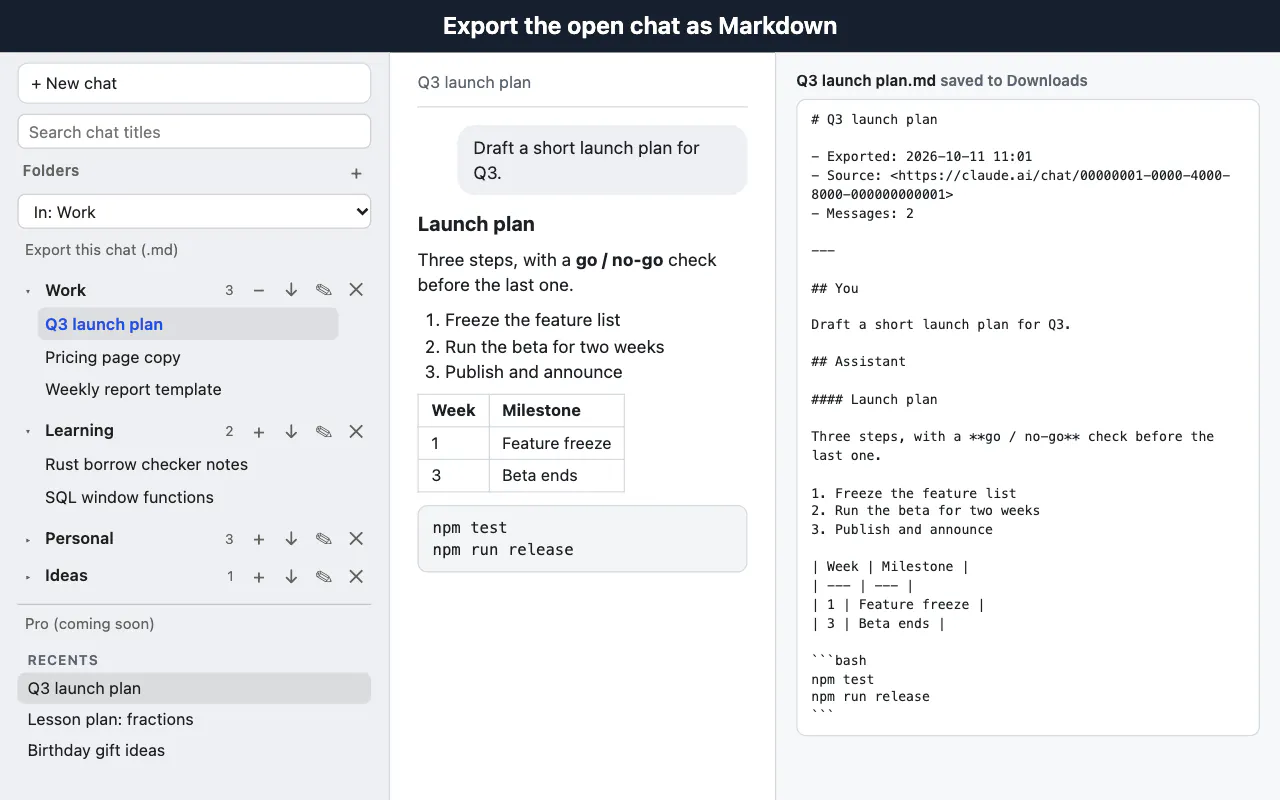
Task: Click the Personal folder name
Action: [x=79, y=538]
